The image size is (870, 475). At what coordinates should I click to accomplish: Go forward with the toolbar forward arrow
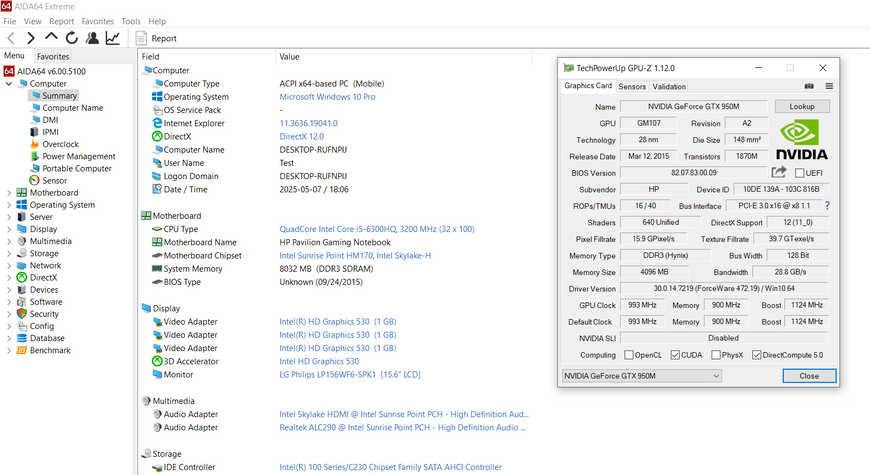pos(31,38)
